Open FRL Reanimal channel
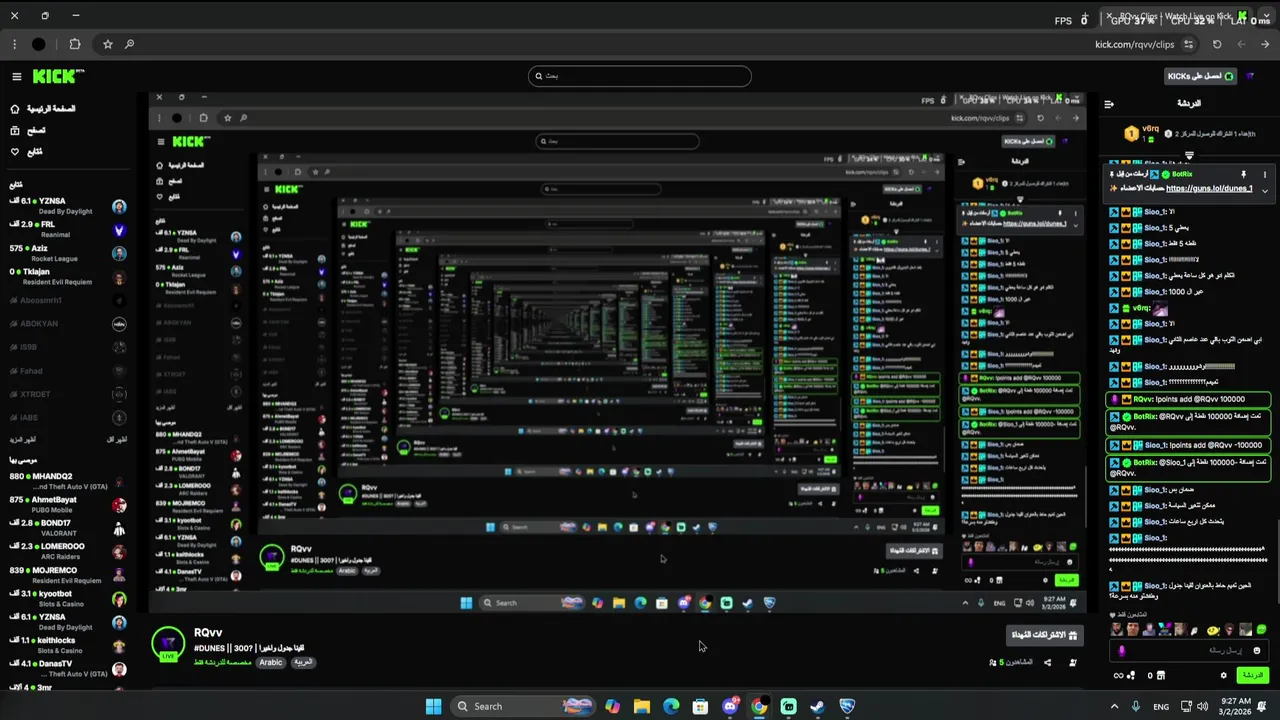This screenshot has height=720, width=1280. pos(66,229)
